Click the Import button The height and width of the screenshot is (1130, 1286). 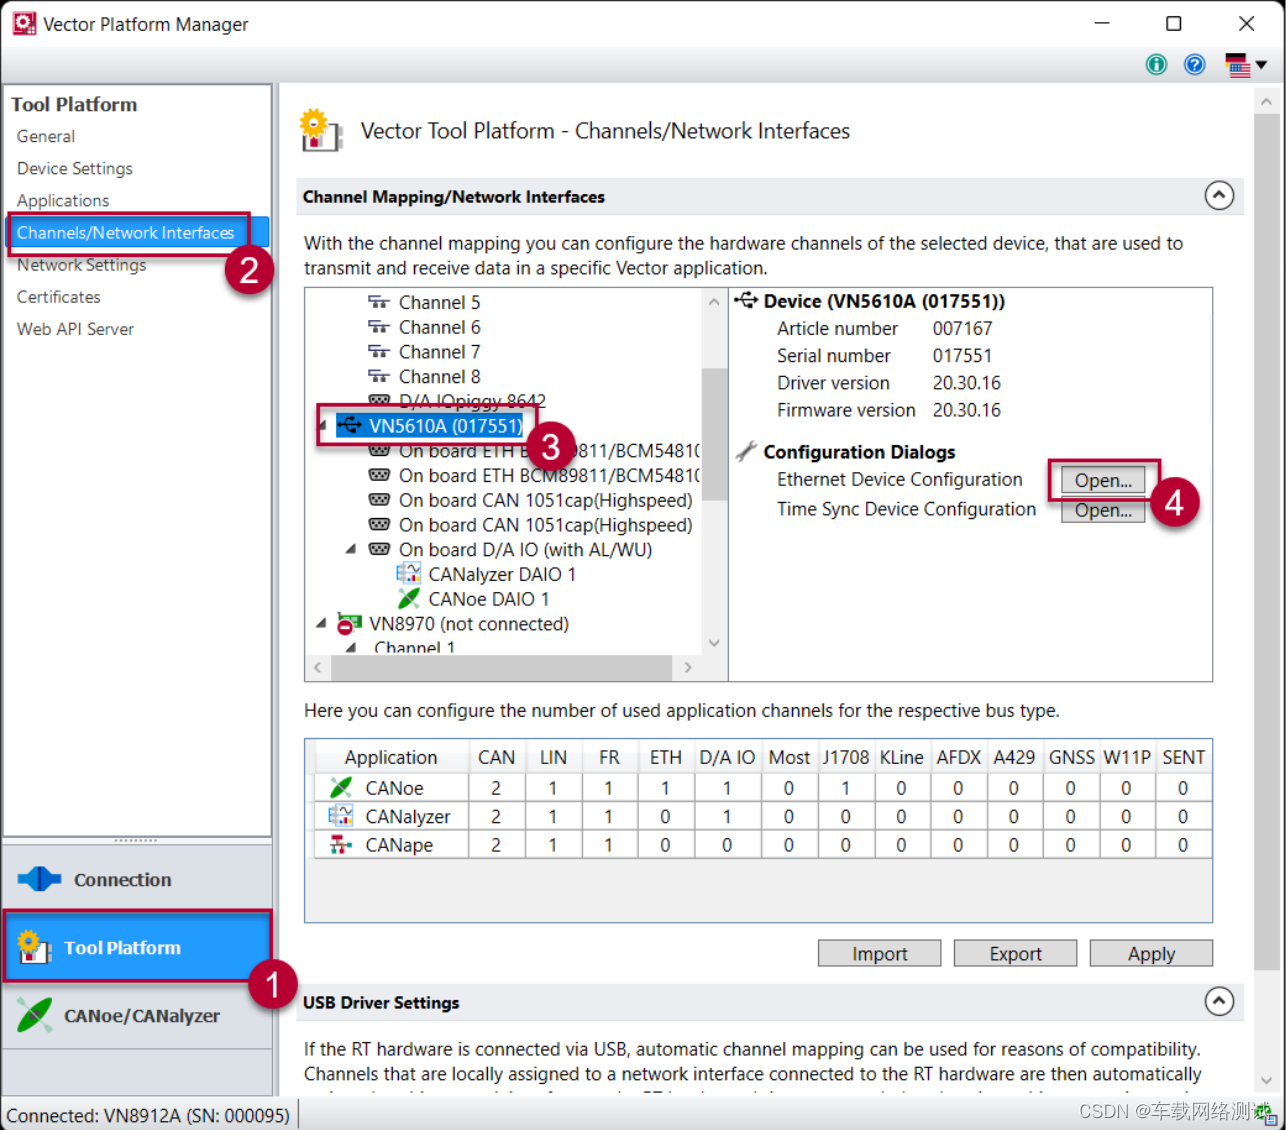click(x=879, y=953)
